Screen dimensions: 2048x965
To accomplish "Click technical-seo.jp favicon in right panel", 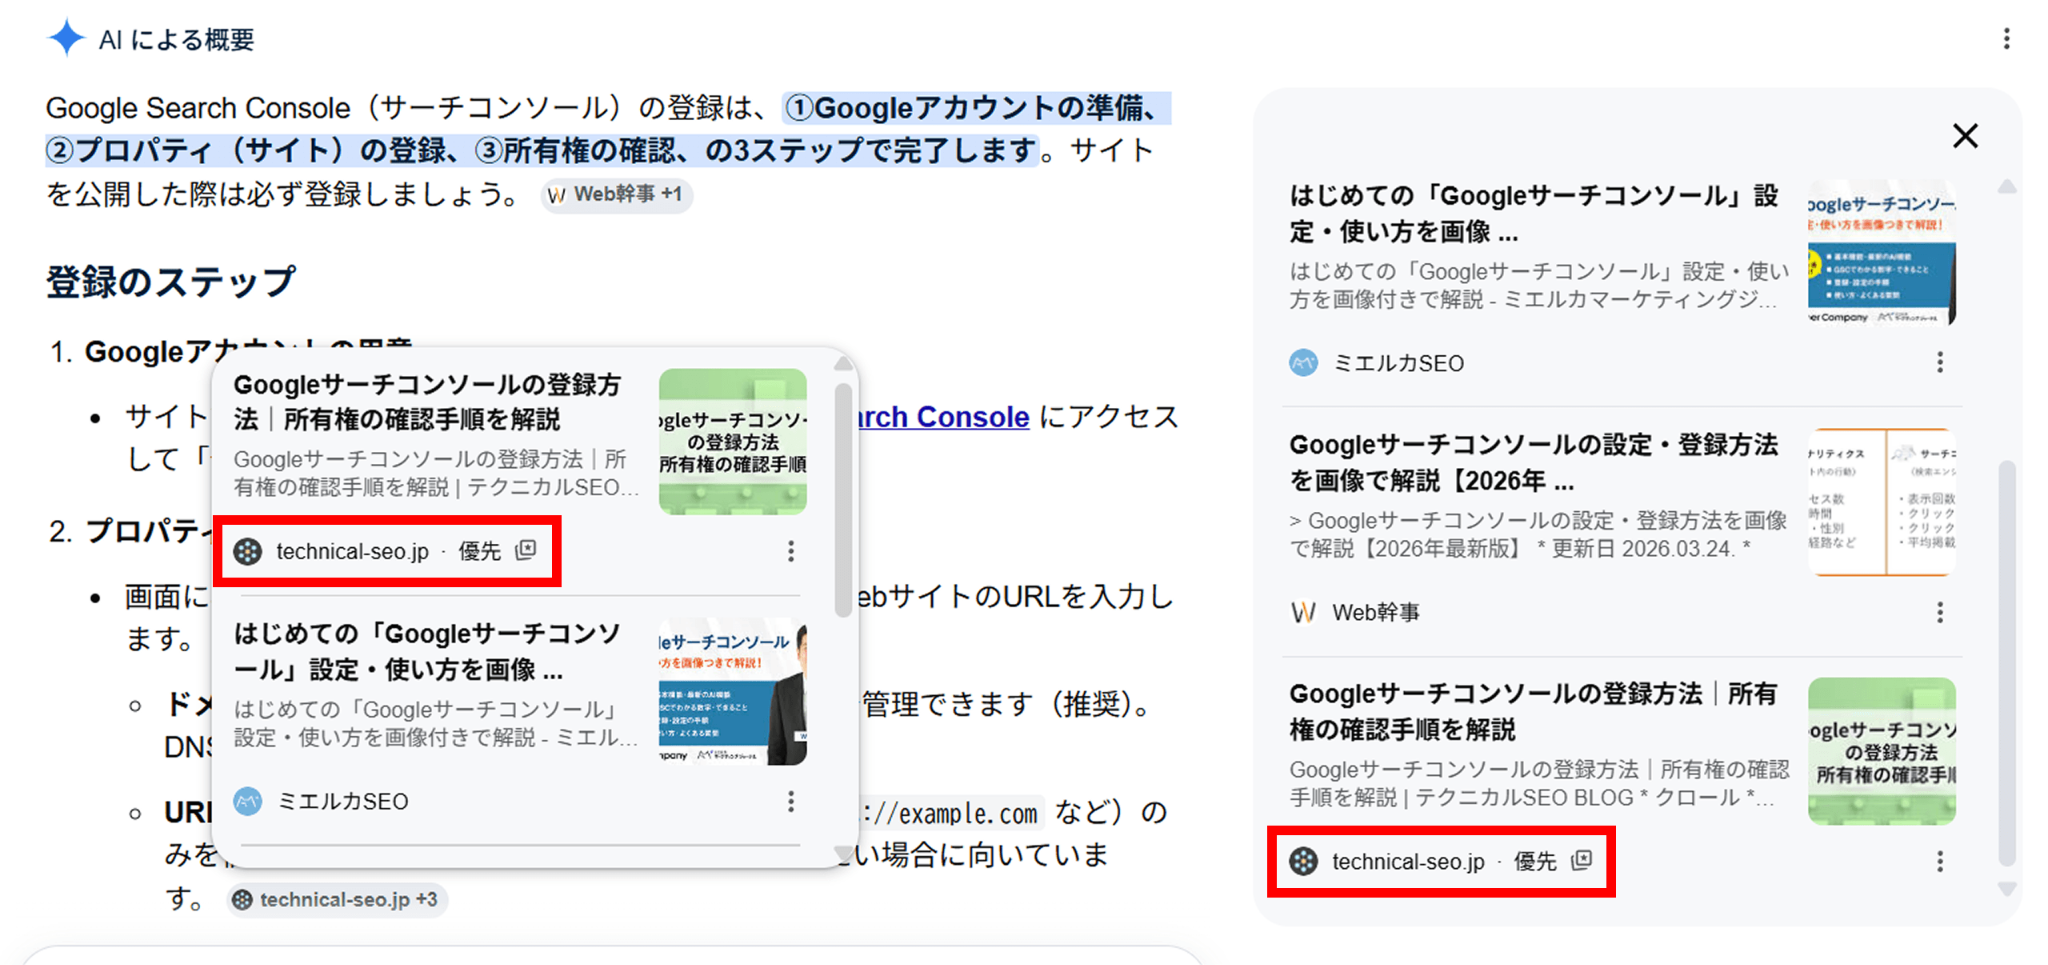I will pyautogui.click(x=1303, y=861).
